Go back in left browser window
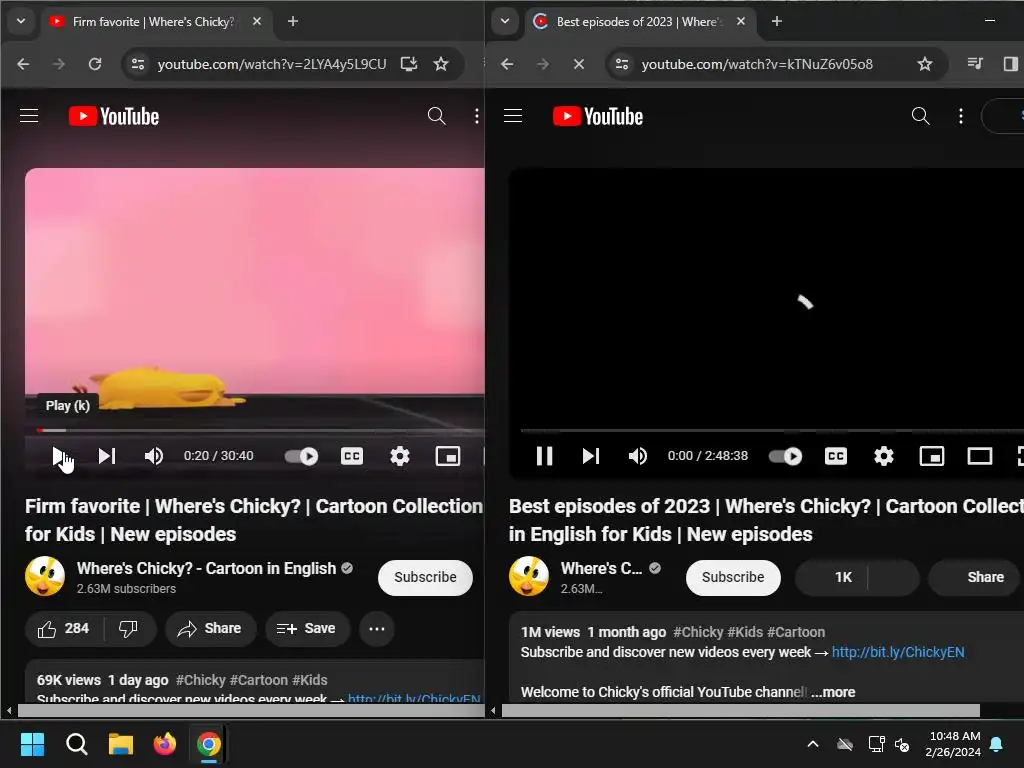 pyautogui.click(x=24, y=64)
